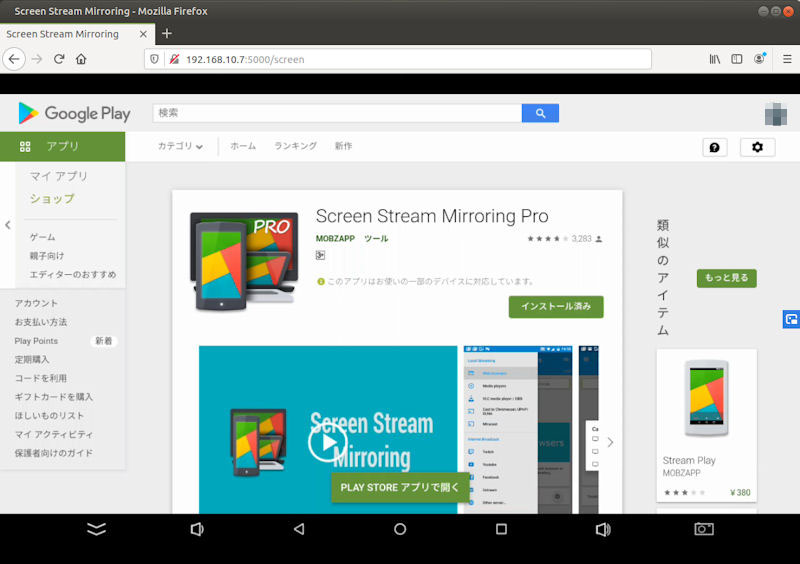Select the green アプリ section
This screenshot has width=800, height=564.
click(62, 146)
